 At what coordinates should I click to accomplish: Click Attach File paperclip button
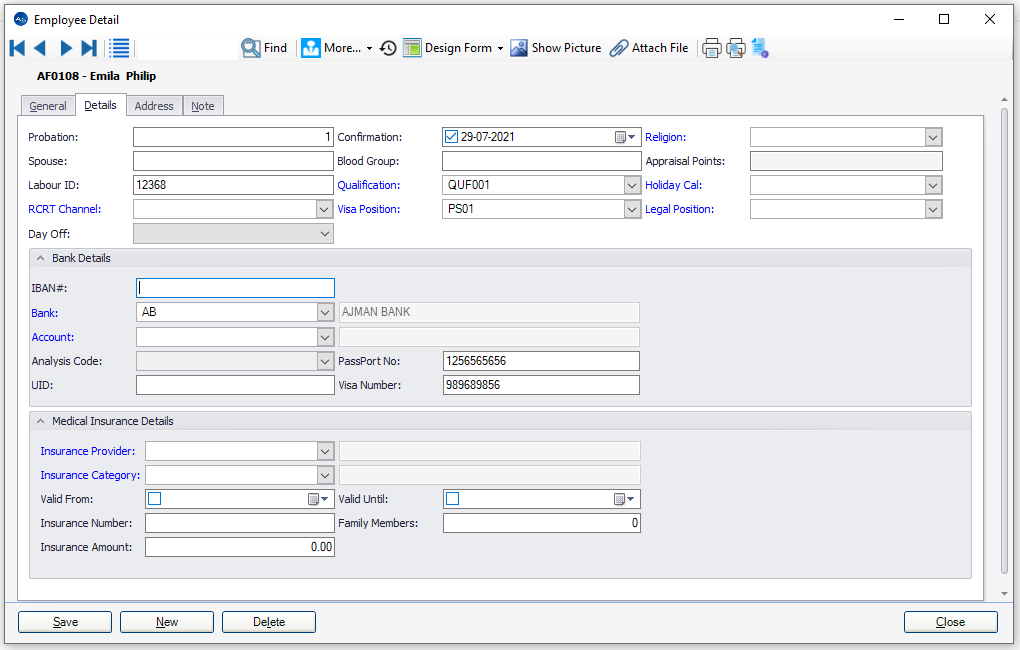tap(649, 47)
